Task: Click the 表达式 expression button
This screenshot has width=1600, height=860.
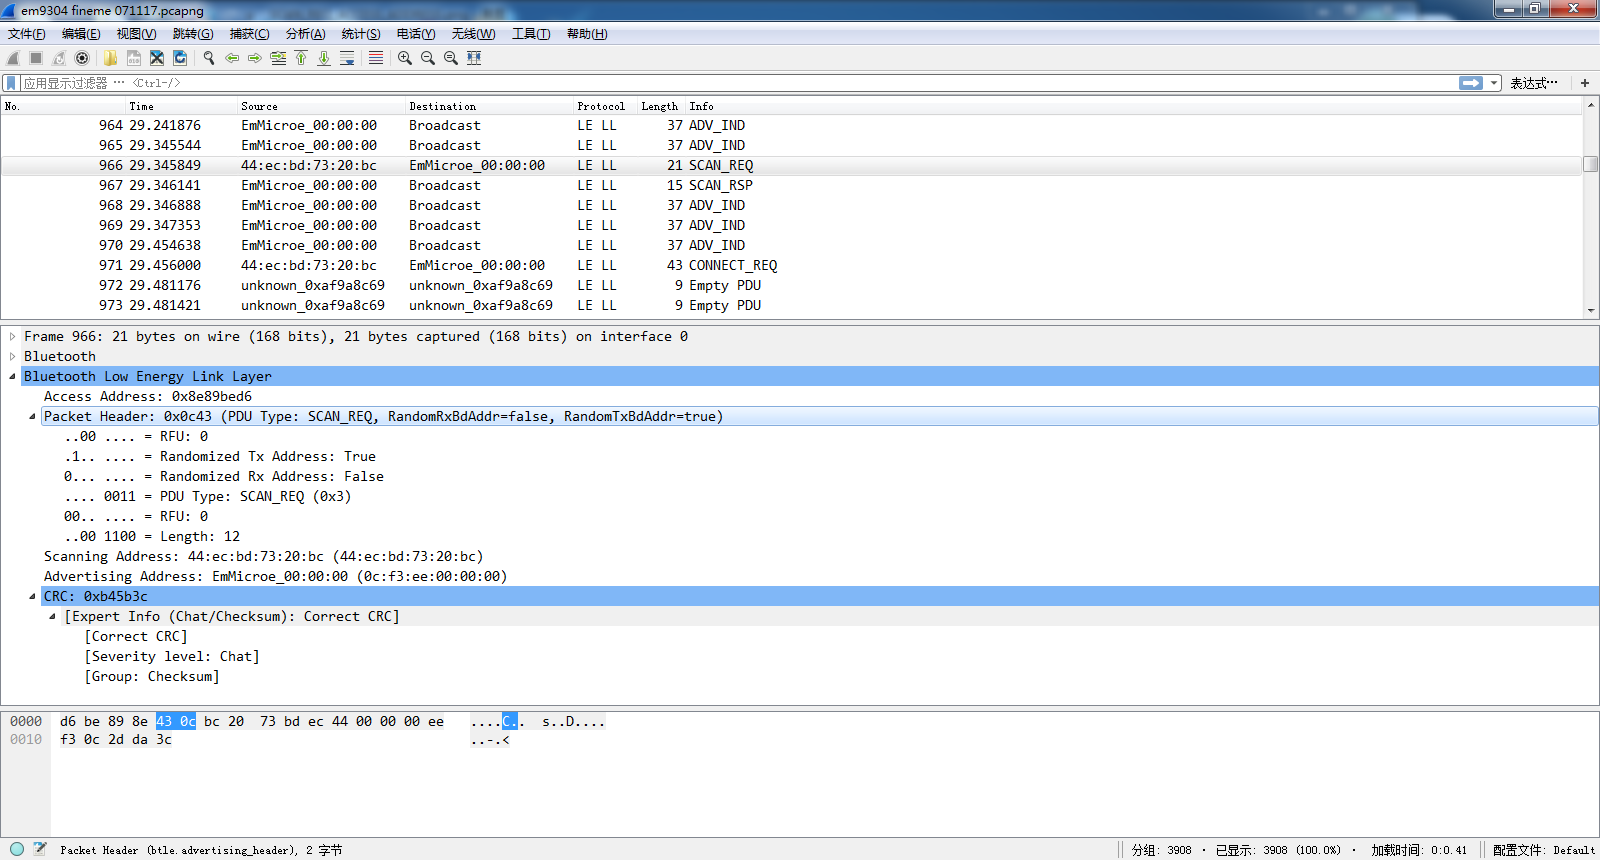Action: [x=1534, y=83]
